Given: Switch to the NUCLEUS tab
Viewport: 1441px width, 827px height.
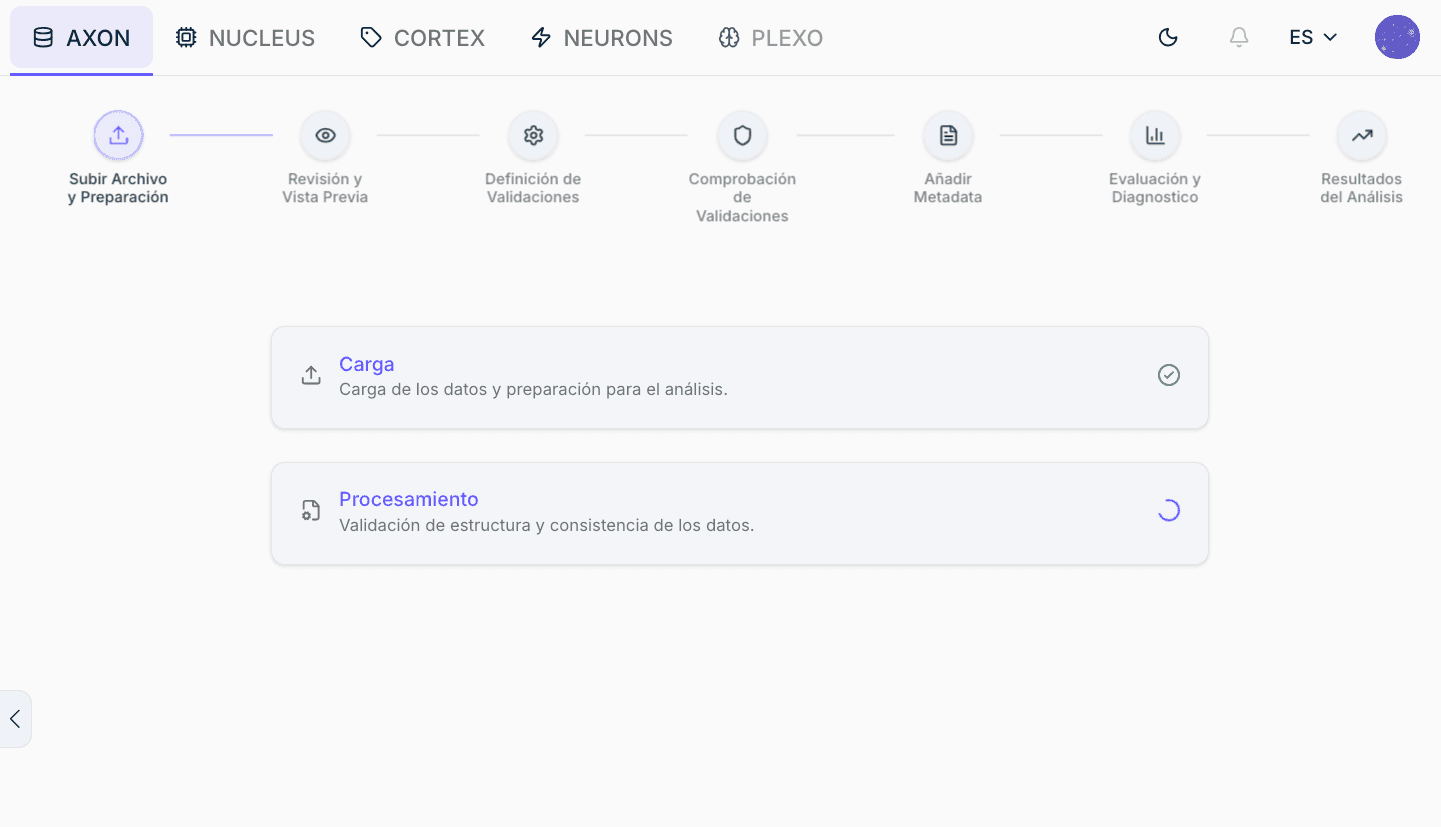Looking at the screenshot, I should click(245, 38).
